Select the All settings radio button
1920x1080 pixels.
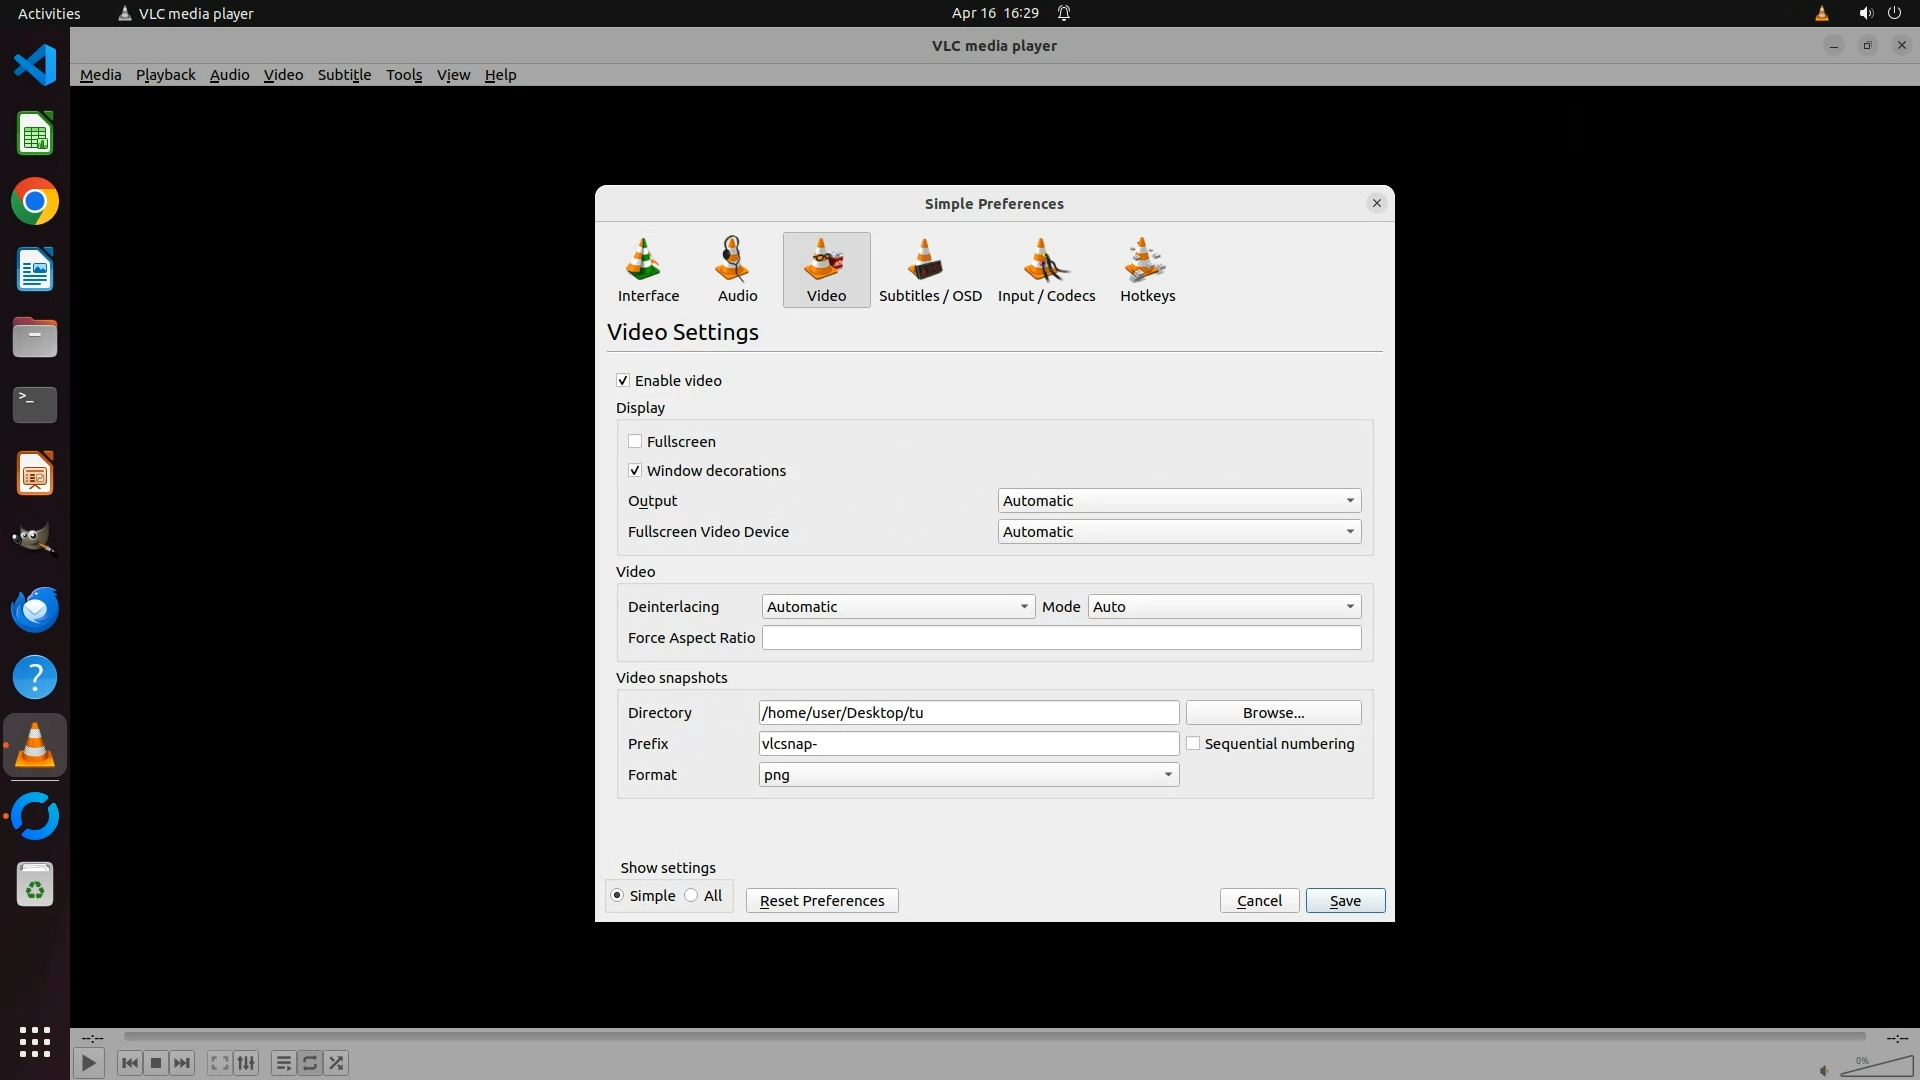pos(692,896)
